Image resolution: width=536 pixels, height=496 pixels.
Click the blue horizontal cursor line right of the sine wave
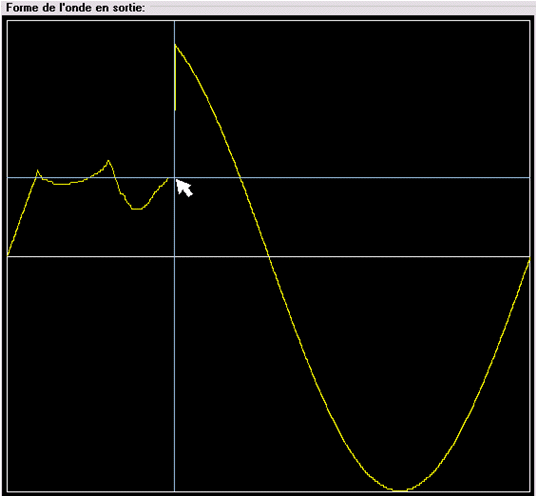tap(386, 177)
